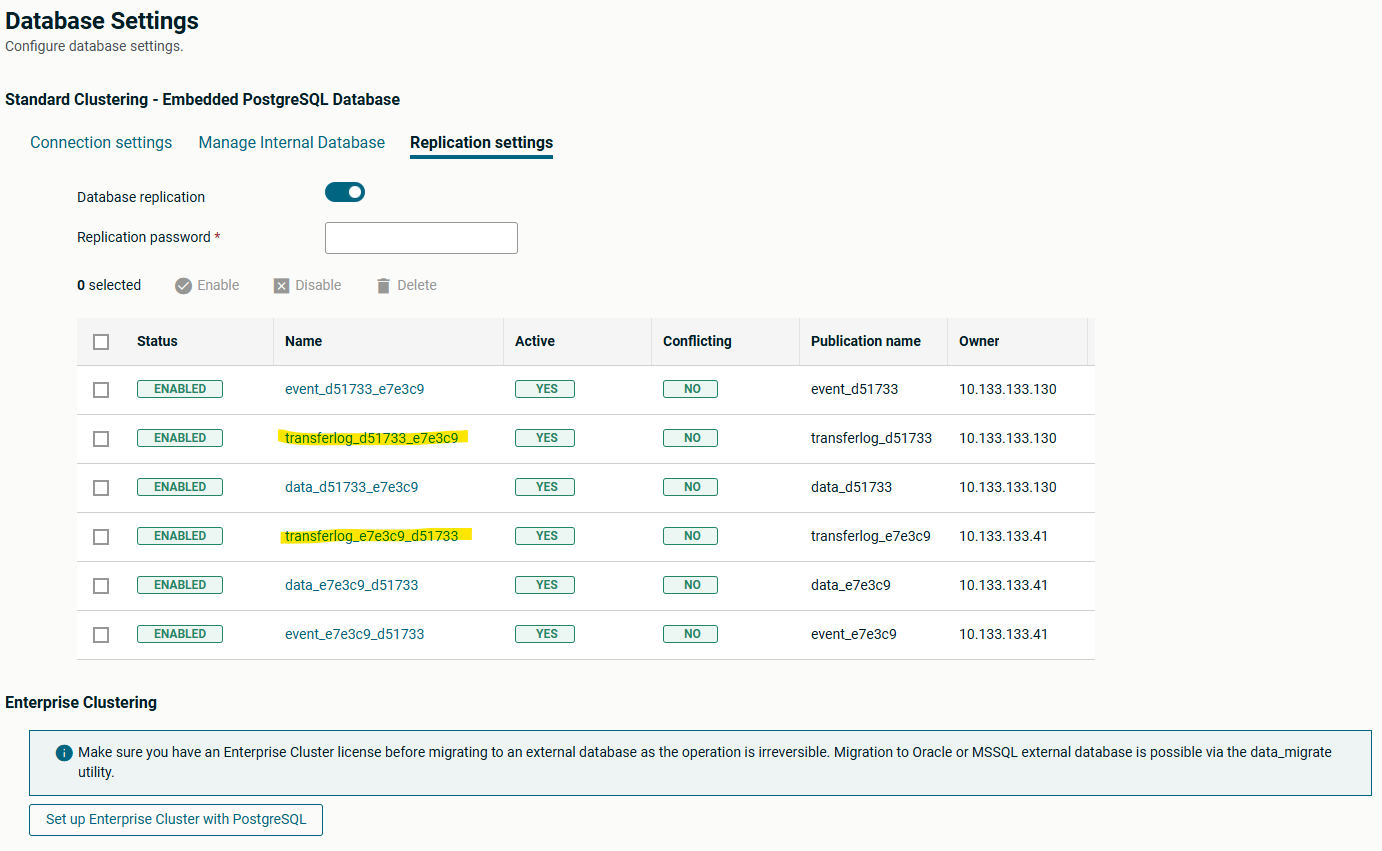
Task: Check the select-all checkbox in table header
Action: (101, 342)
